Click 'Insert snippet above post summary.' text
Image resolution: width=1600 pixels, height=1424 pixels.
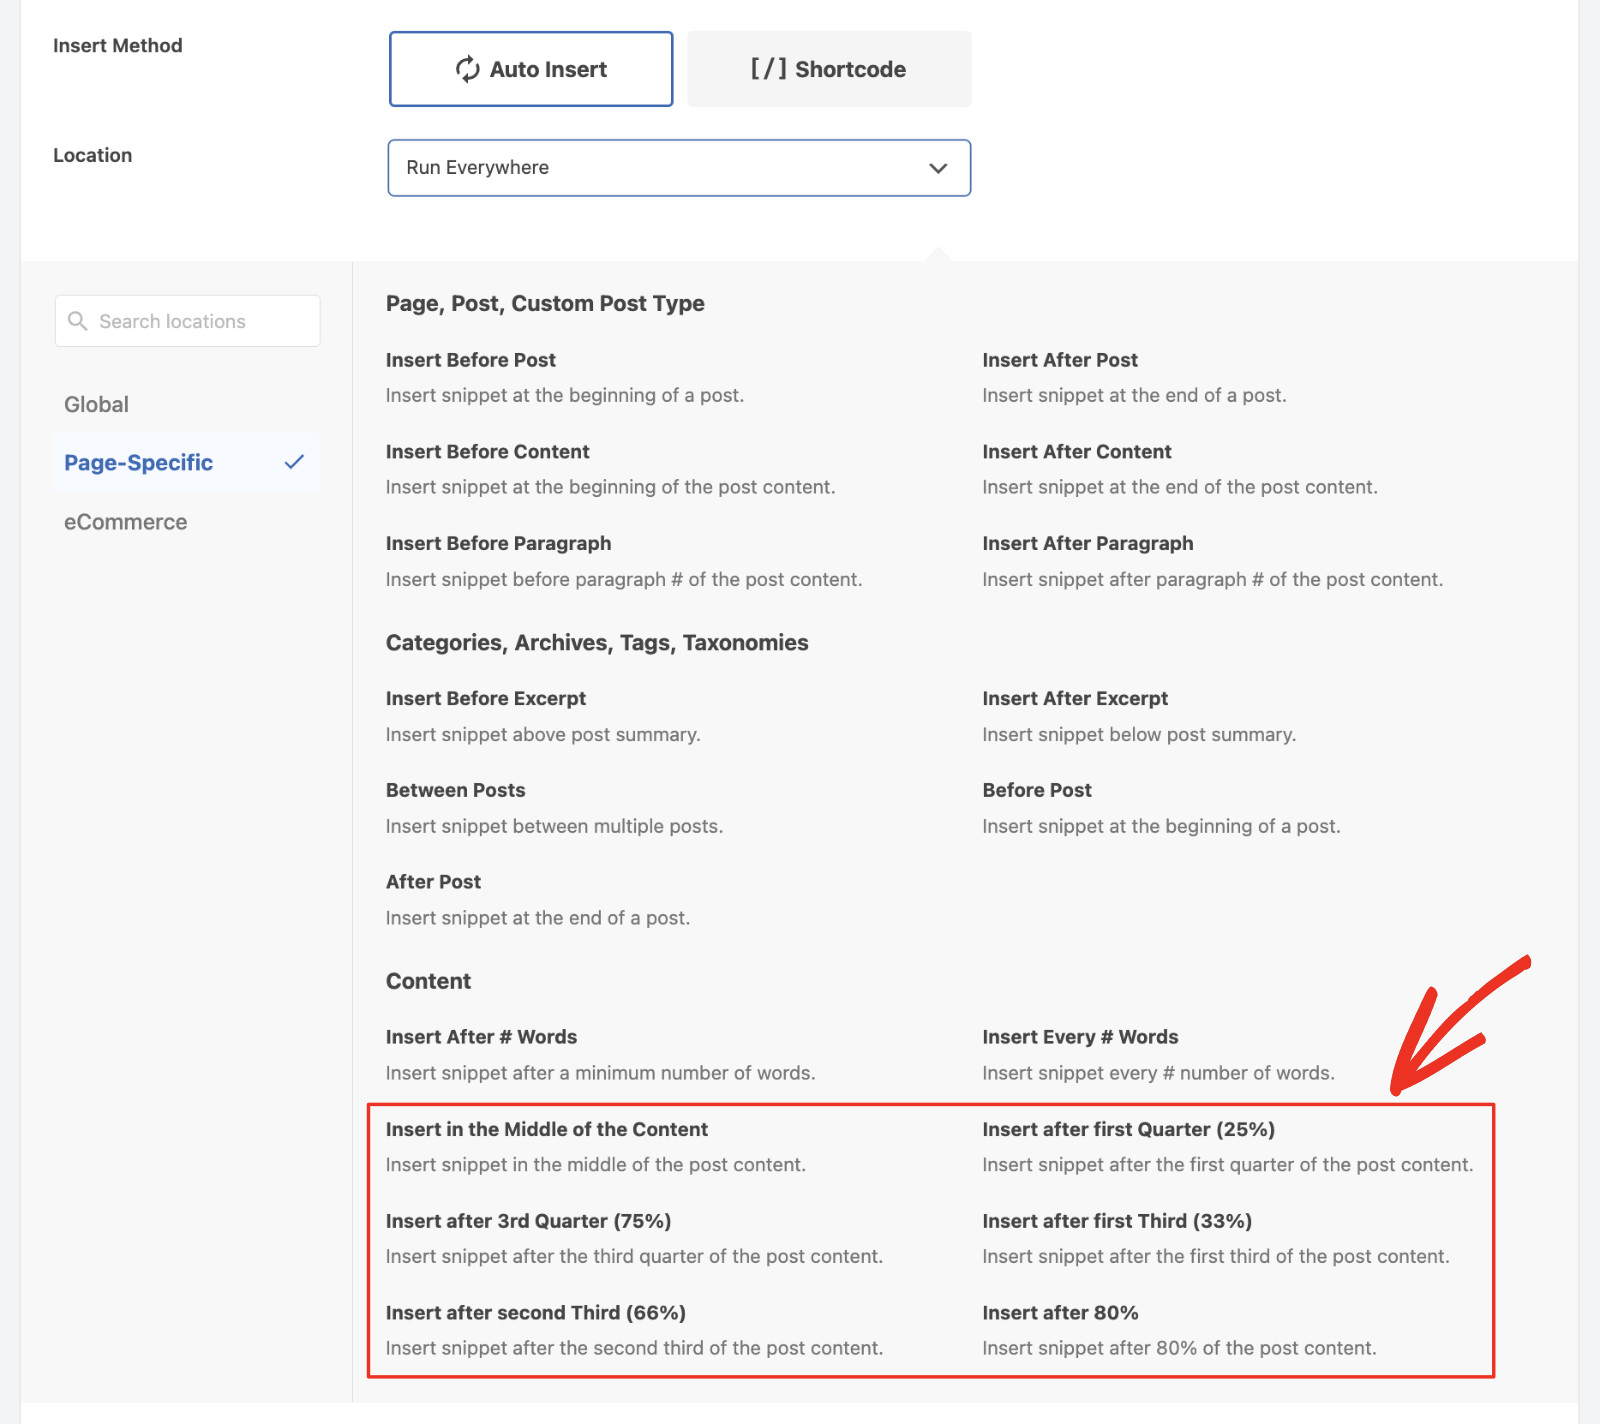point(543,735)
